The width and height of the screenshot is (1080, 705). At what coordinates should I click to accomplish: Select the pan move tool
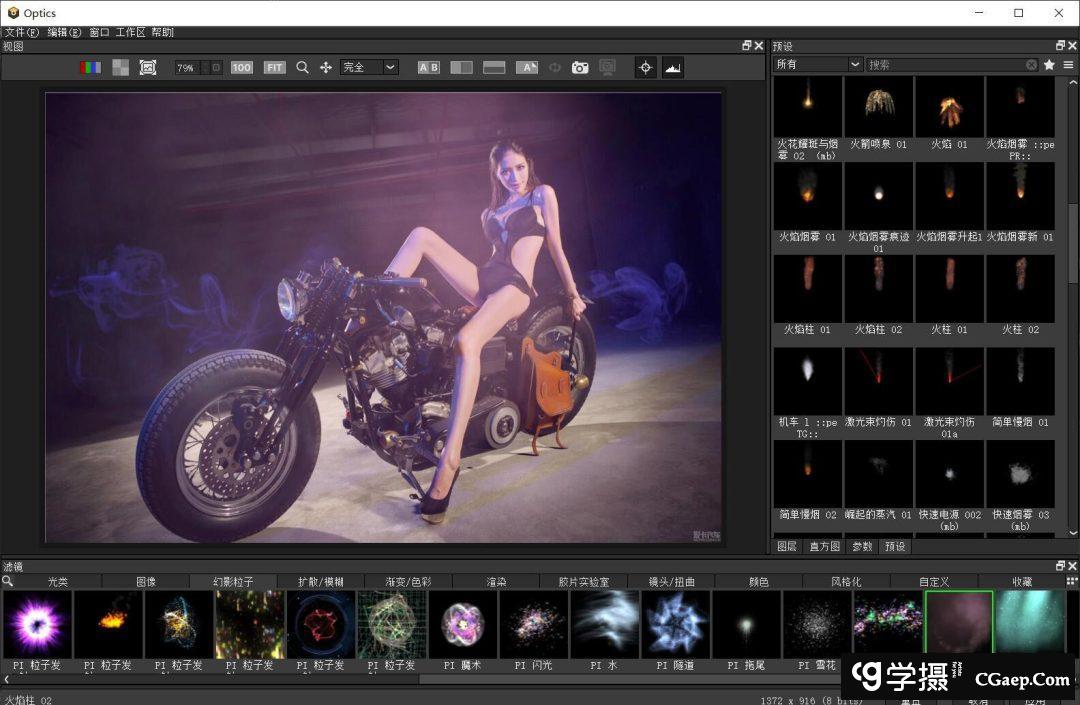[326, 68]
